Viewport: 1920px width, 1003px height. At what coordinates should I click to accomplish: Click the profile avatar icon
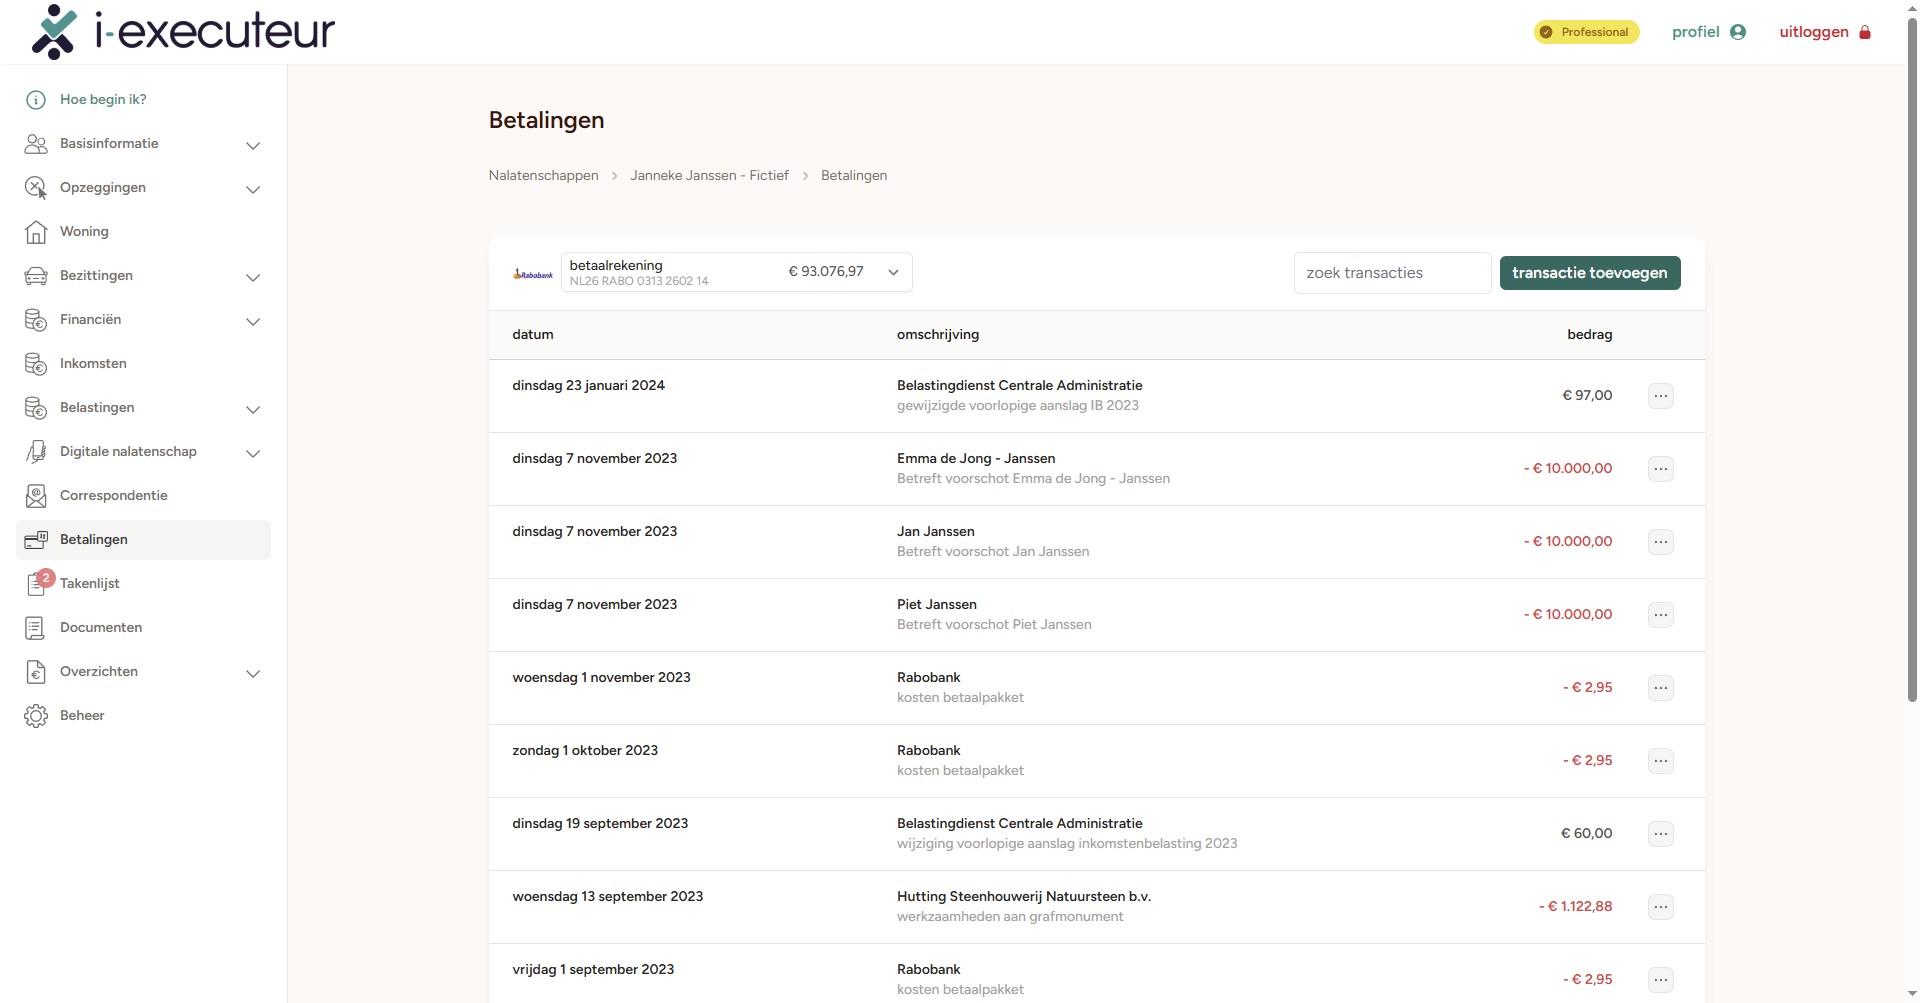tap(1738, 32)
